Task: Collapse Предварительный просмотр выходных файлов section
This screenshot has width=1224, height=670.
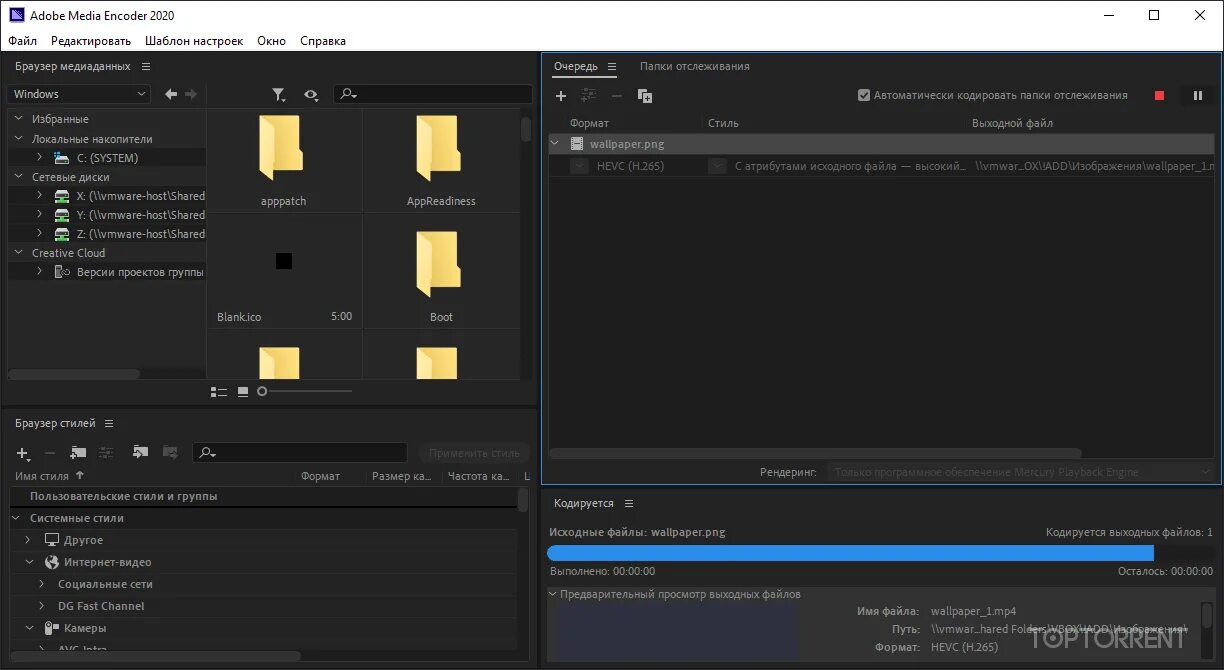Action: click(x=553, y=594)
